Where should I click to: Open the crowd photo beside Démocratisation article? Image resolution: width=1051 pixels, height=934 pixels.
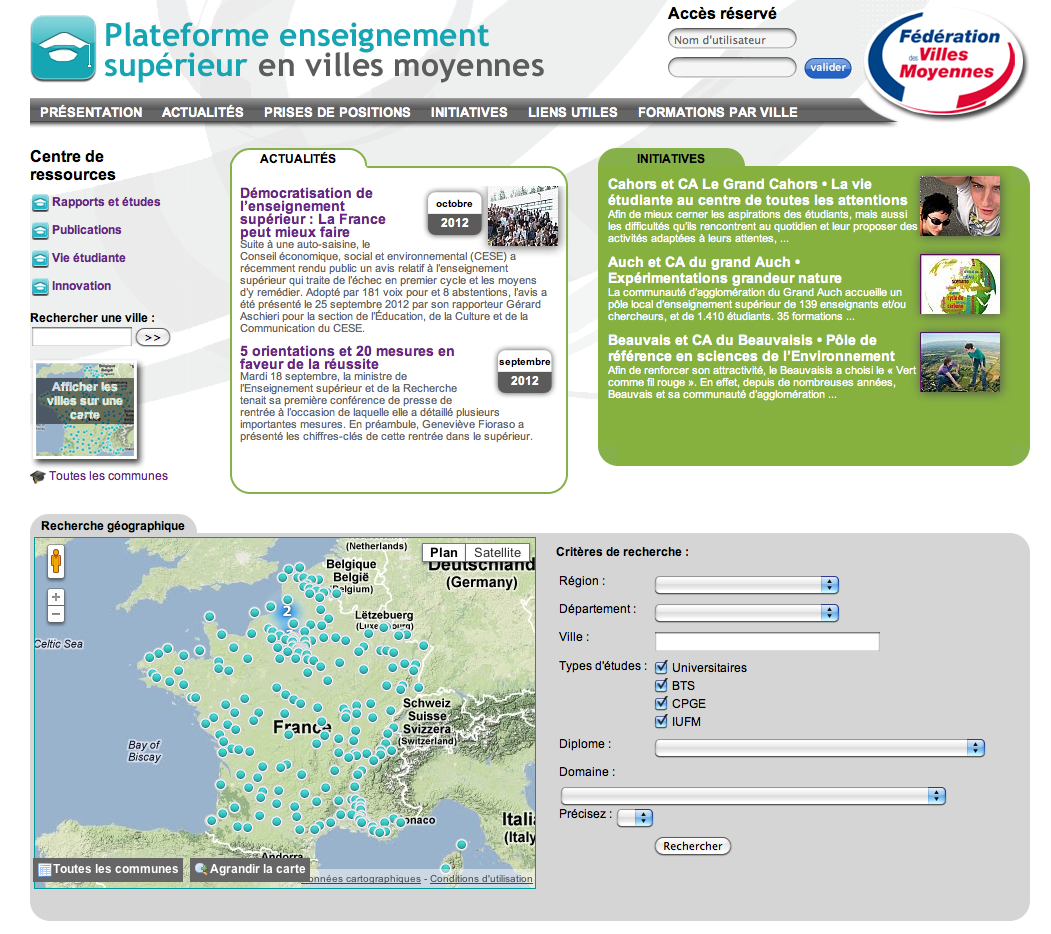523,216
